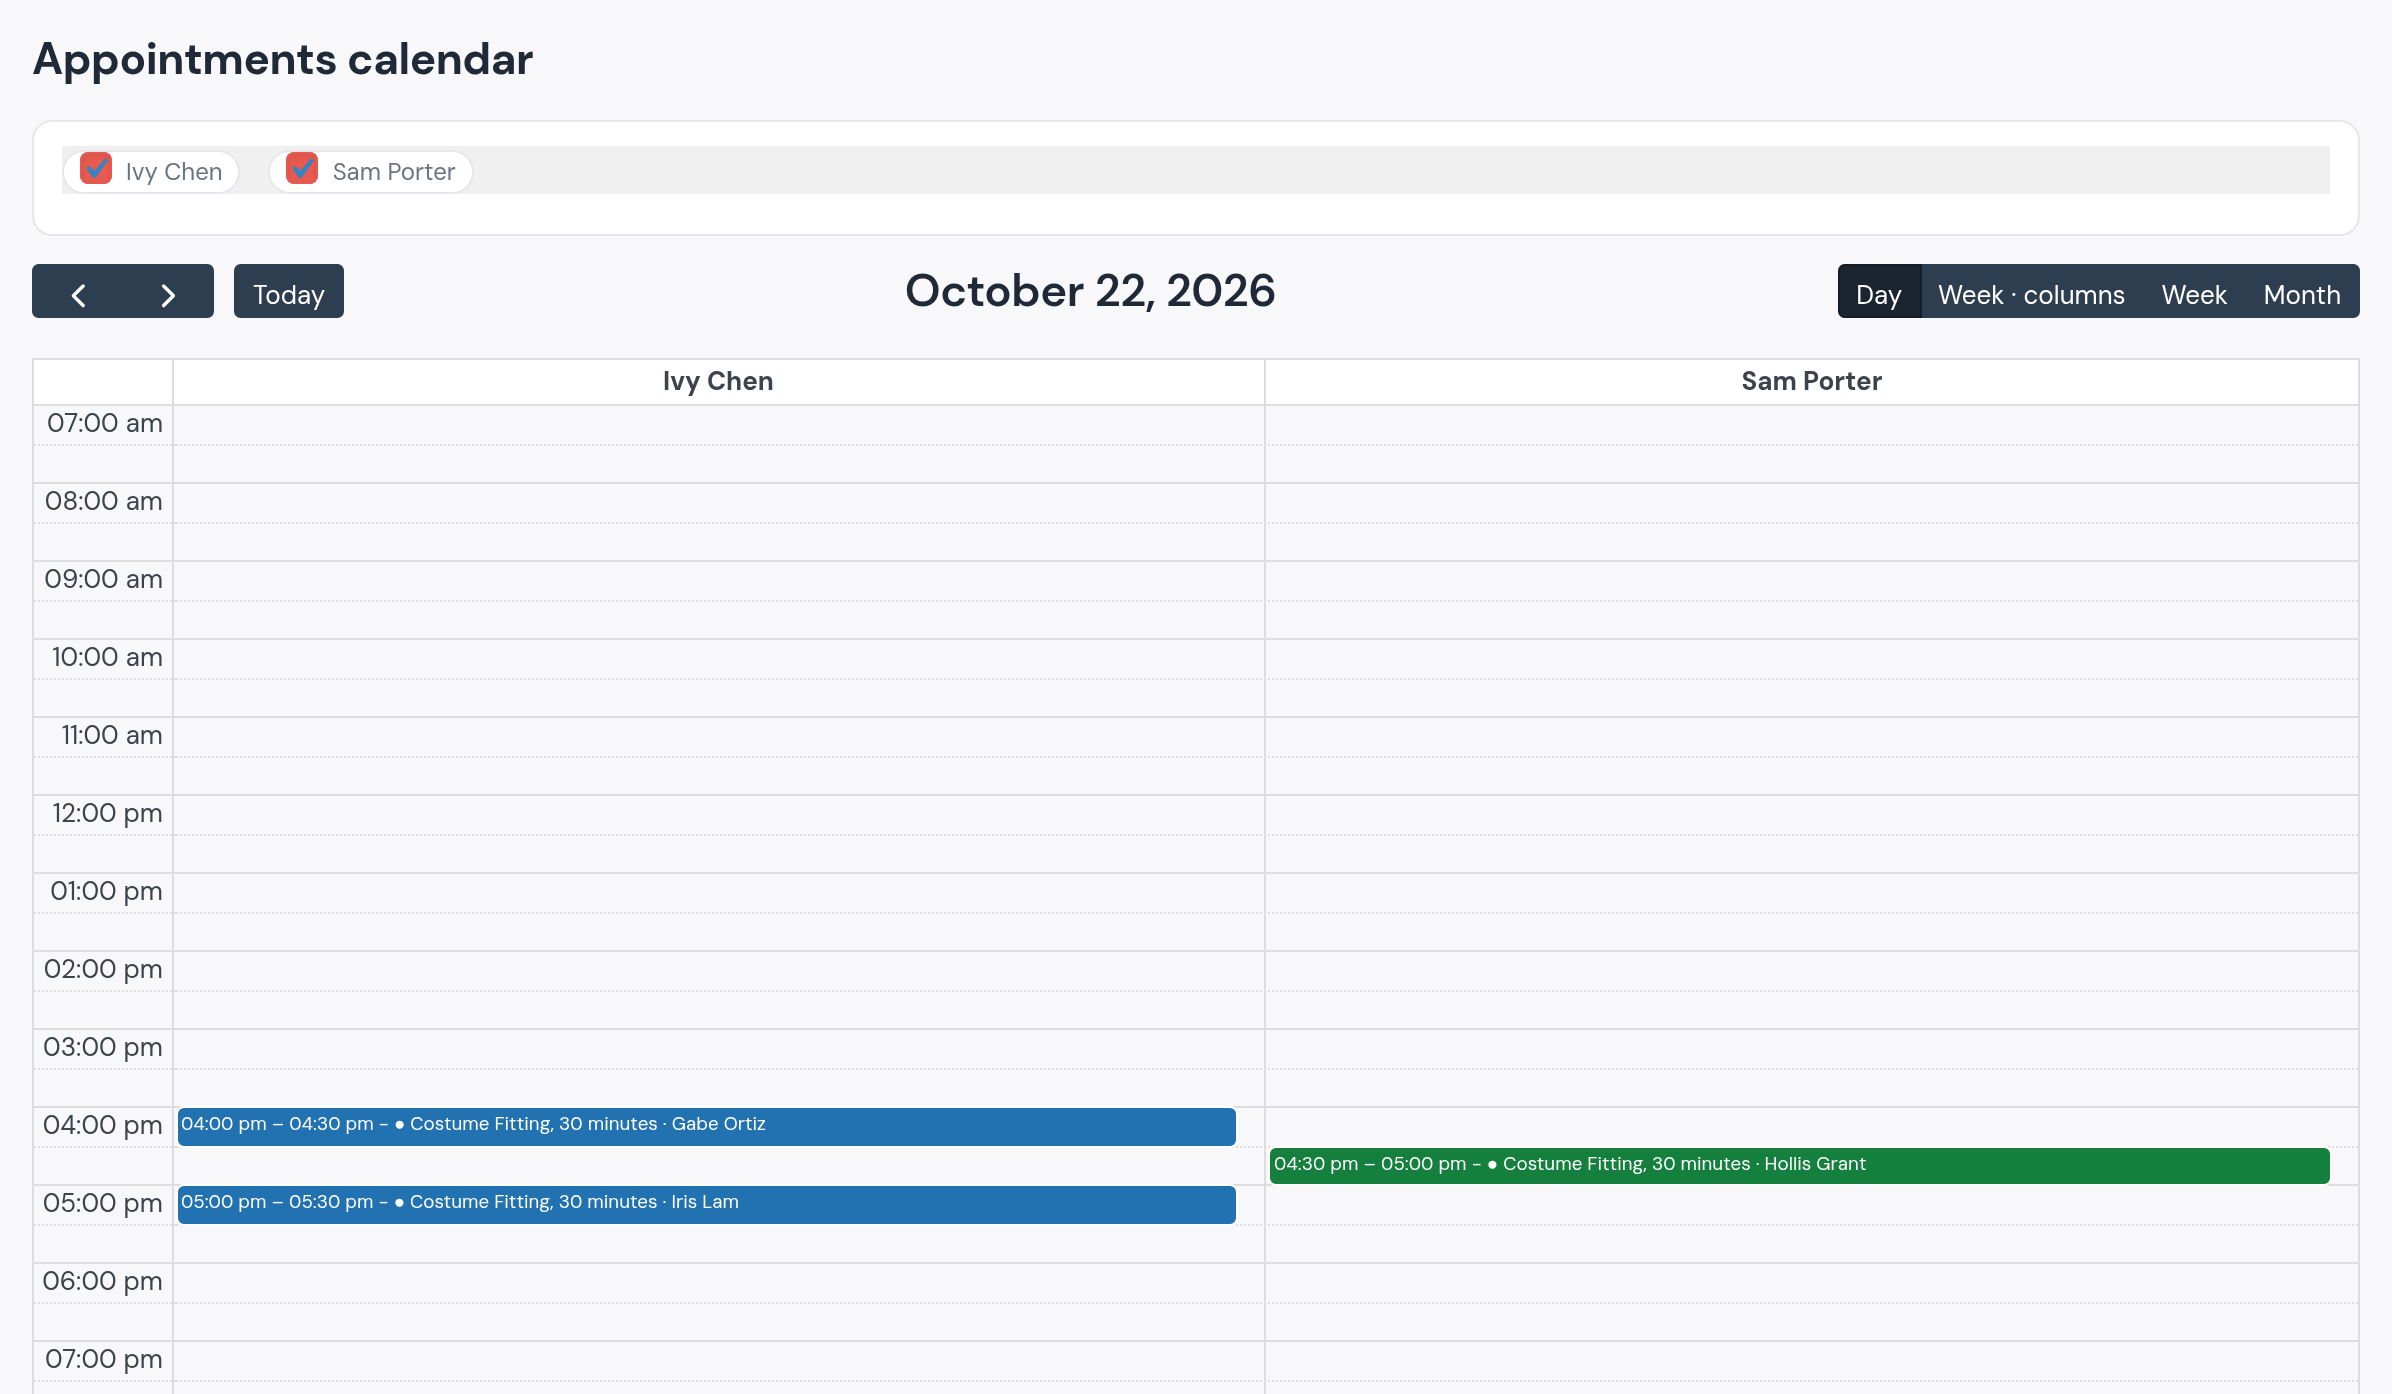2392x1394 pixels.
Task: Click the Ivy Chen column header
Action: [718, 381]
